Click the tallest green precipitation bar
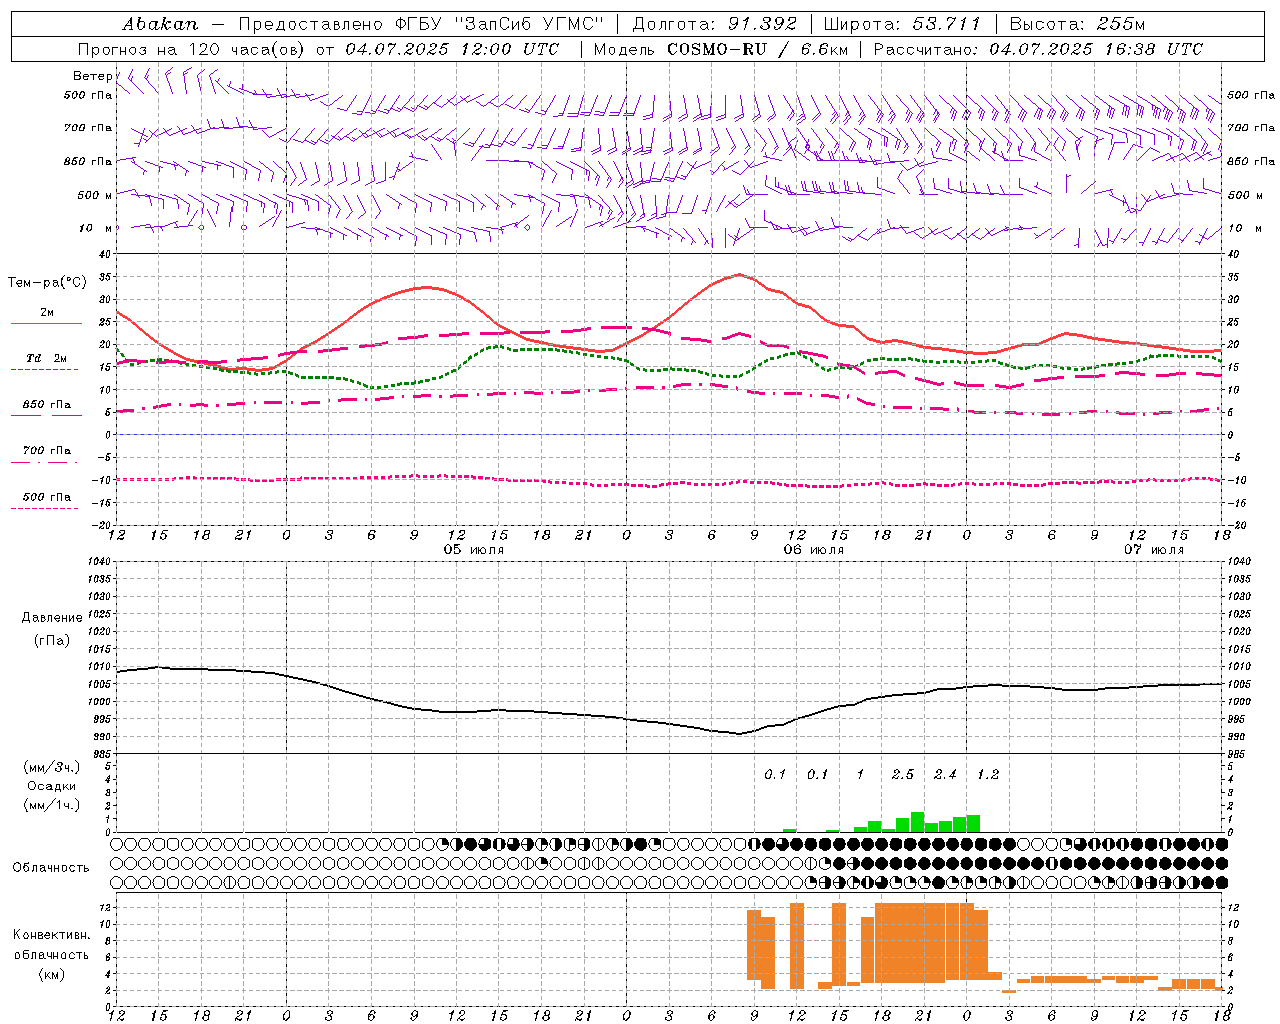This screenshot has width=1280, height=1024. pos(917,822)
